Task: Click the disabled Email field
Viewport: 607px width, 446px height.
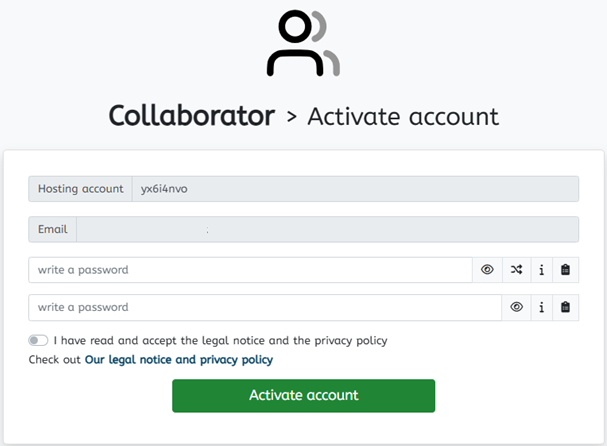Action: [x=328, y=229]
